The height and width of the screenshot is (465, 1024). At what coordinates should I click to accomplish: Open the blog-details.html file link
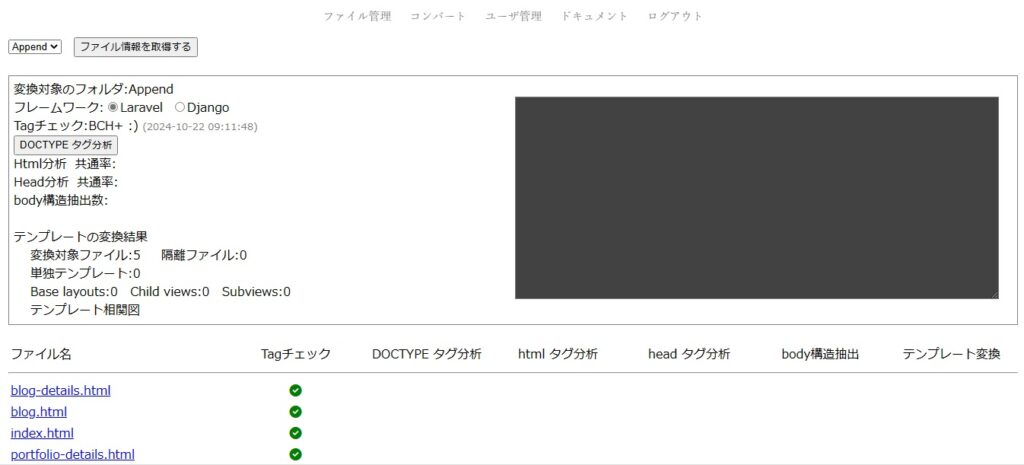click(x=61, y=390)
